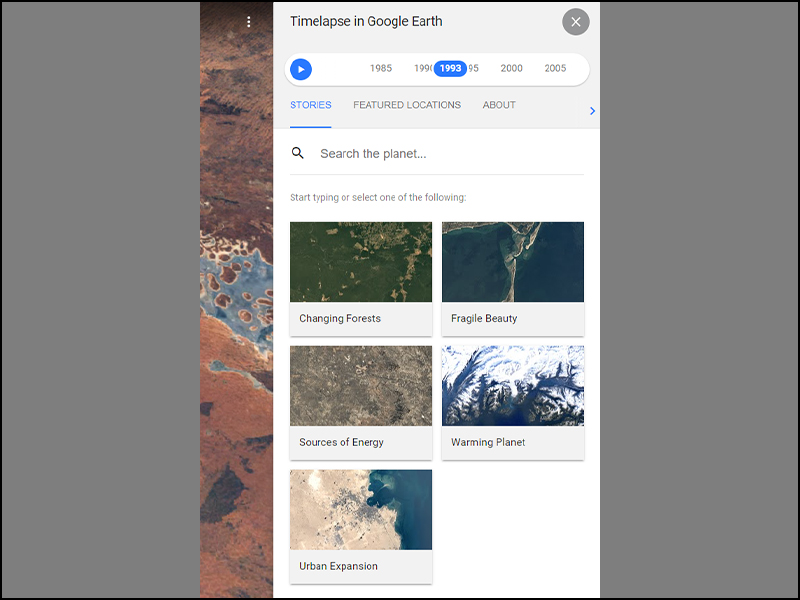800x600 pixels.
Task: Open the Changing Forests story thumbnail
Action: (x=361, y=262)
